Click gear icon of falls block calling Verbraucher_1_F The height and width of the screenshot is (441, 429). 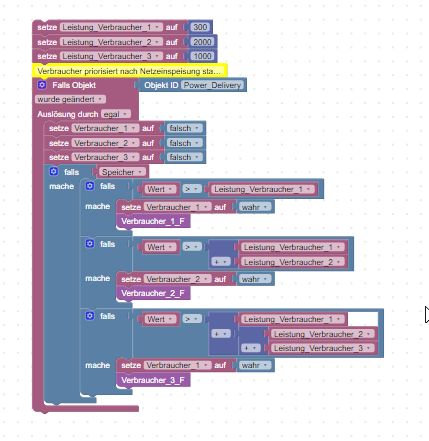point(90,186)
